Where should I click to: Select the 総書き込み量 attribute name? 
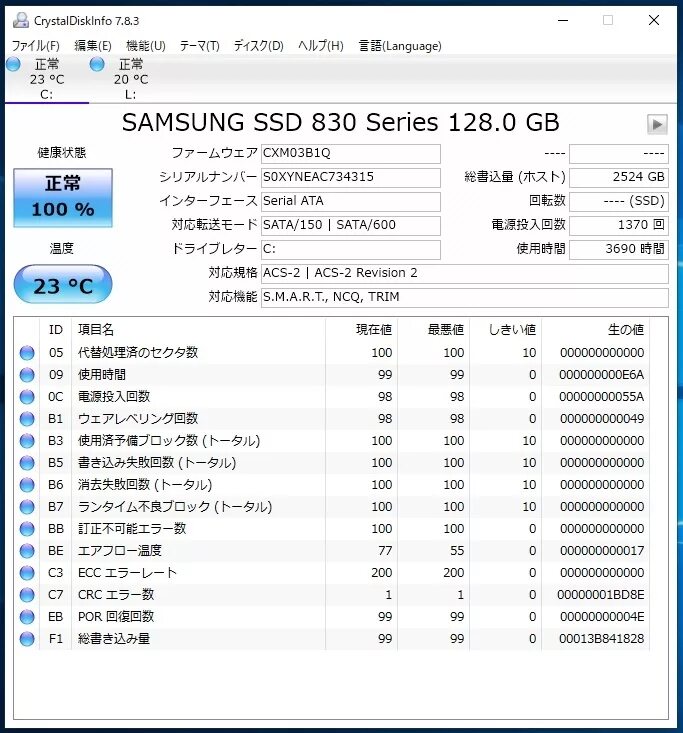point(114,639)
